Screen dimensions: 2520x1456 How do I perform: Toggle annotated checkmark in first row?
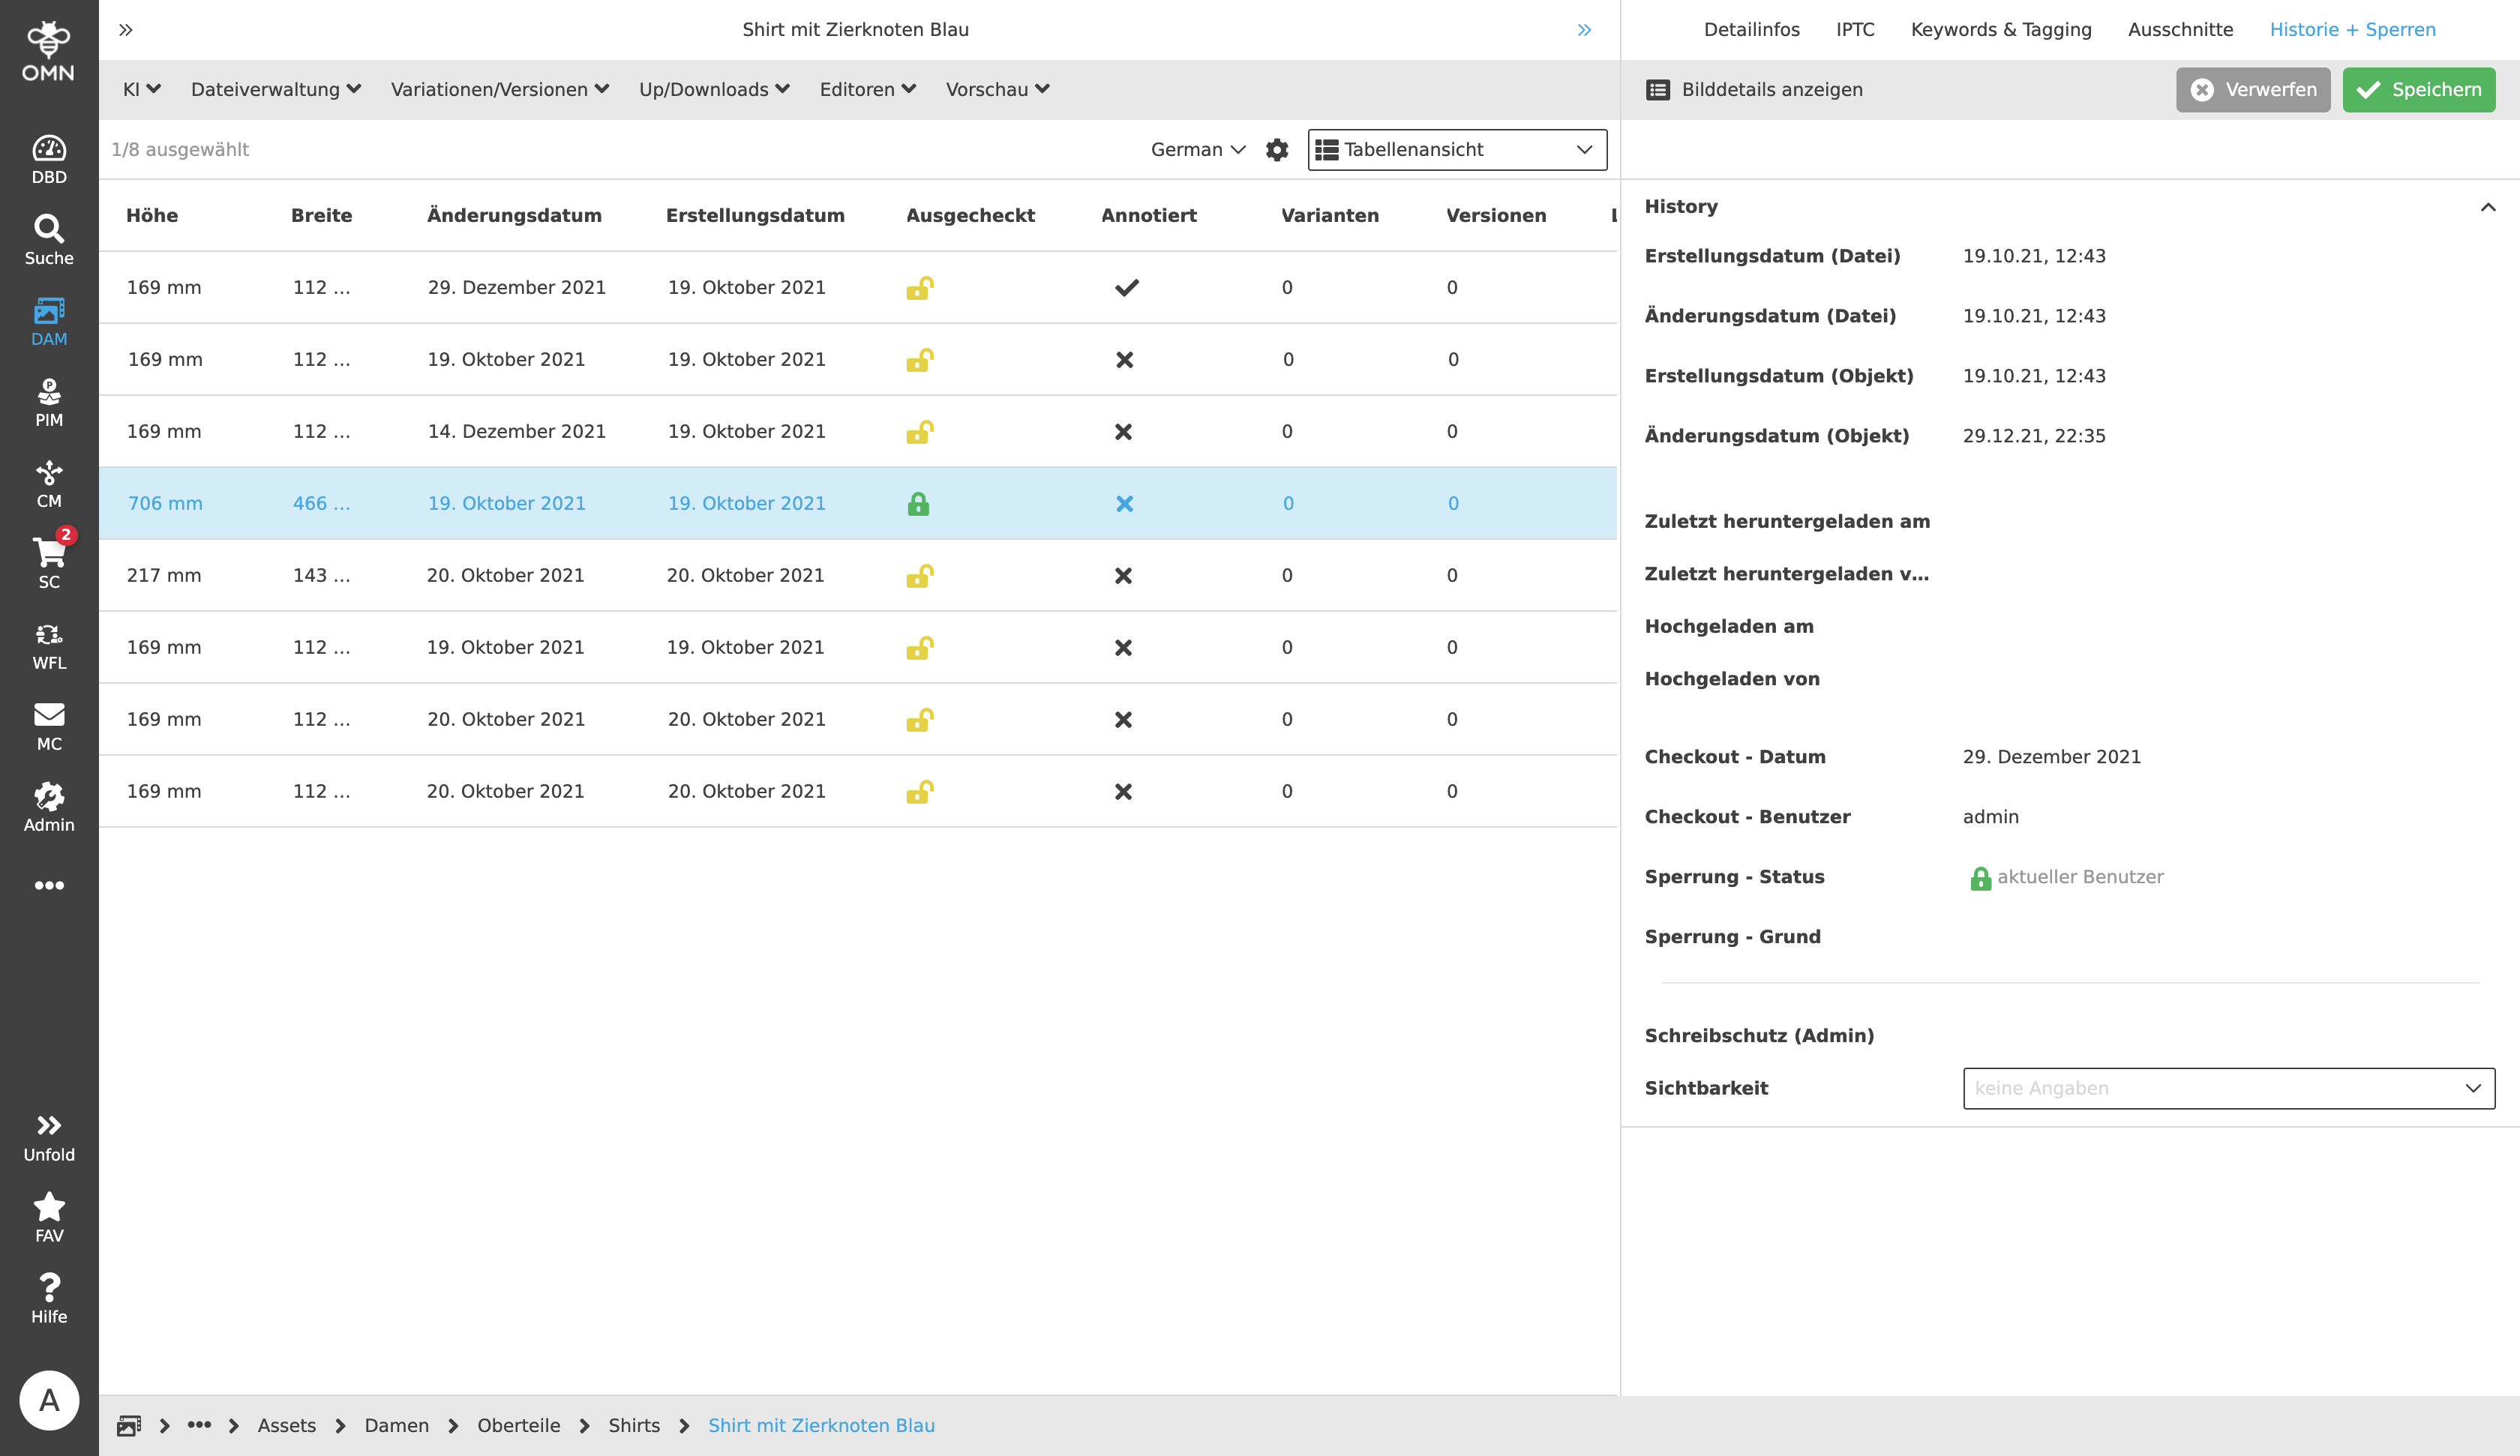[1127, 288]
